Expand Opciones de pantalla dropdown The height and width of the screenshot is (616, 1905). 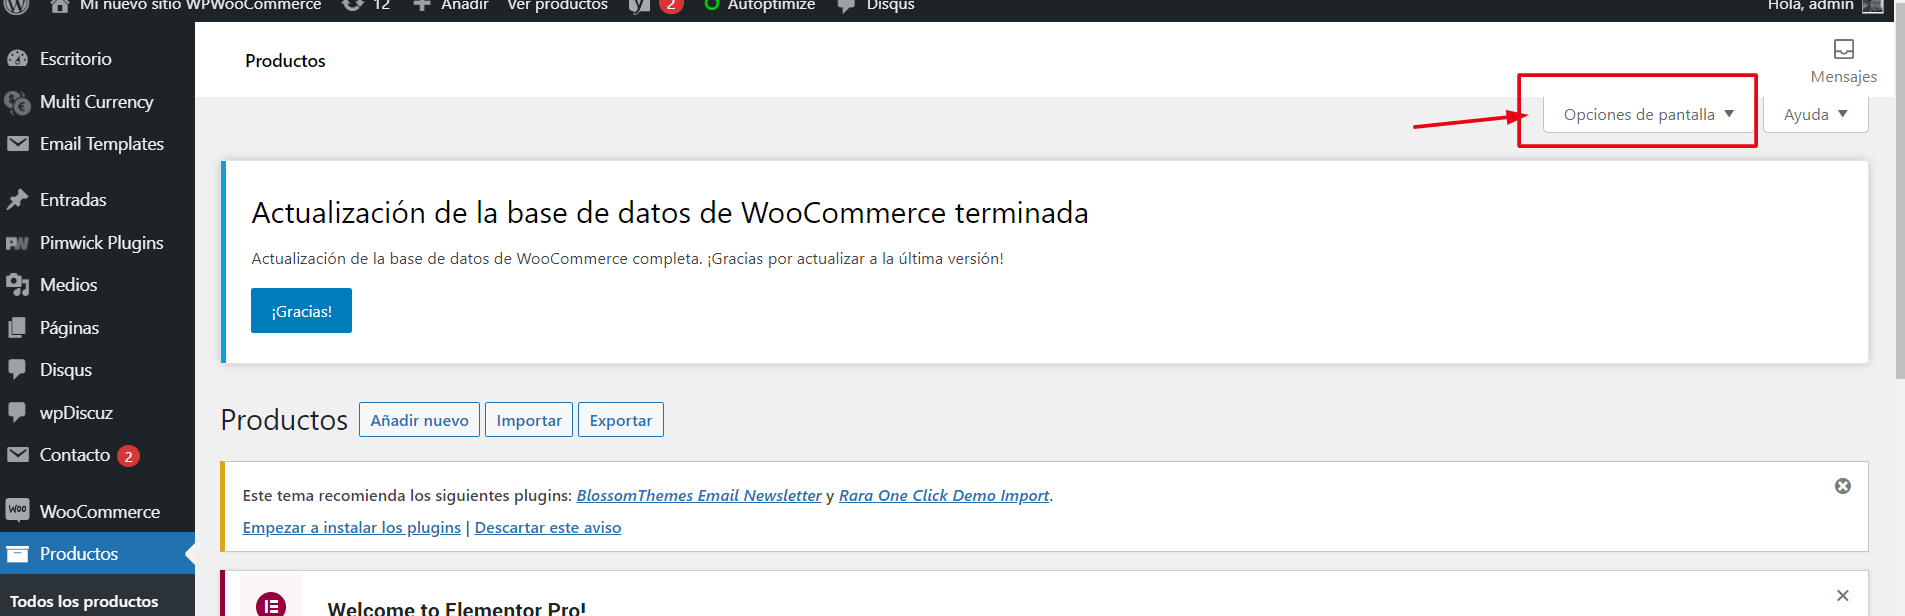(1648, 114)
